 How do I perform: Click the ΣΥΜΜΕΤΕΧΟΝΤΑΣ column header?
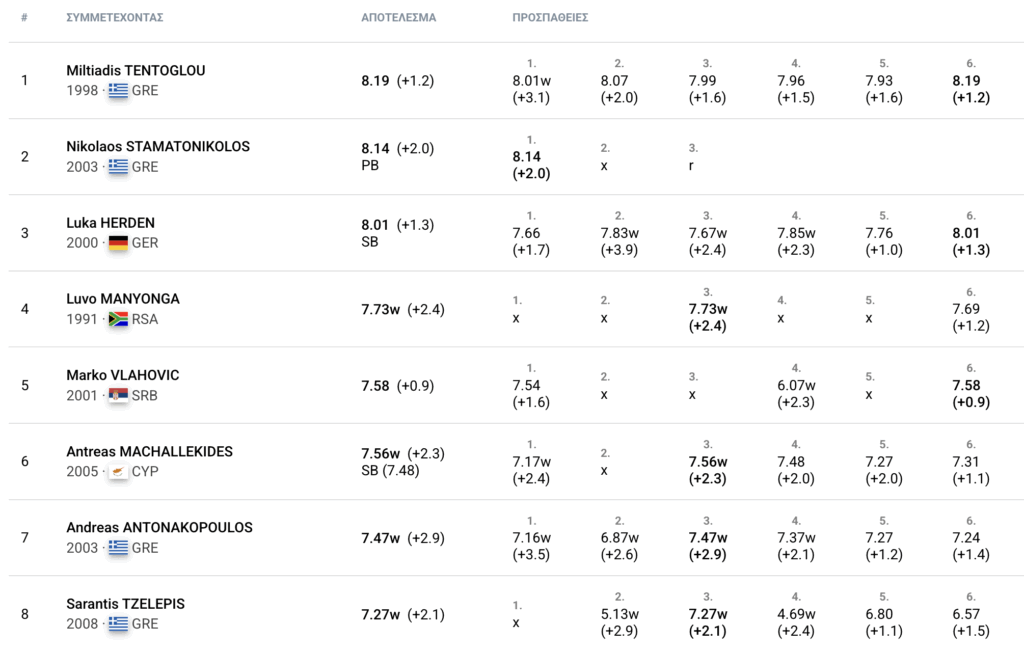tap(115, 18)
